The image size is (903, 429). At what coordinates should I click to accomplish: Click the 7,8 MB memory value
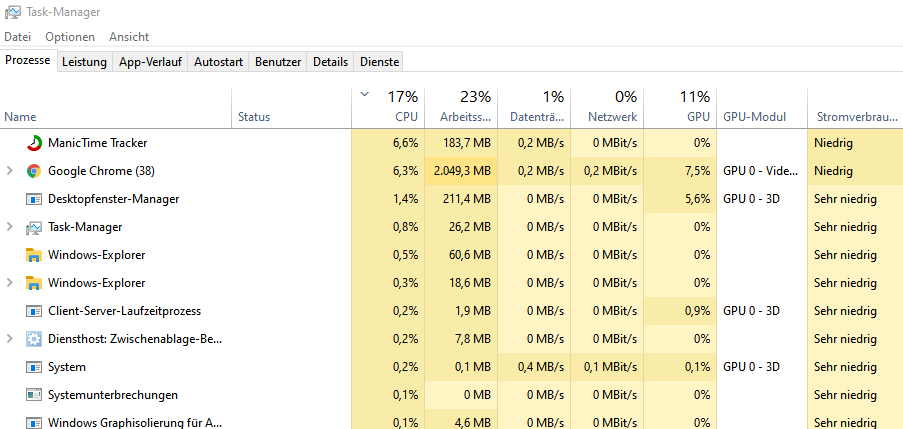tap(473, 339)
